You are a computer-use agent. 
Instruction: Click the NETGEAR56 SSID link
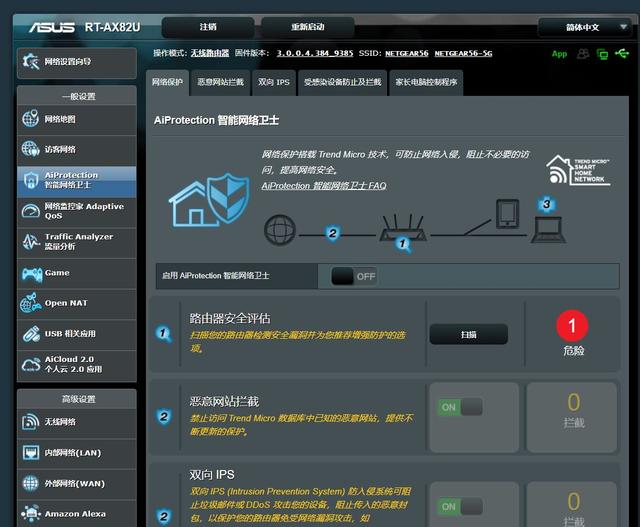(407, 53)
